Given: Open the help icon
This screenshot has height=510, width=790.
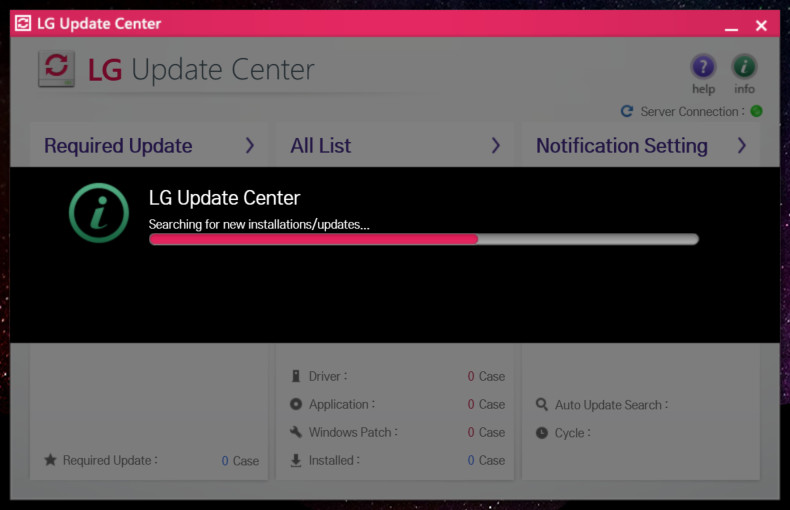Looking at the screenshot, I should coord(703,67).
